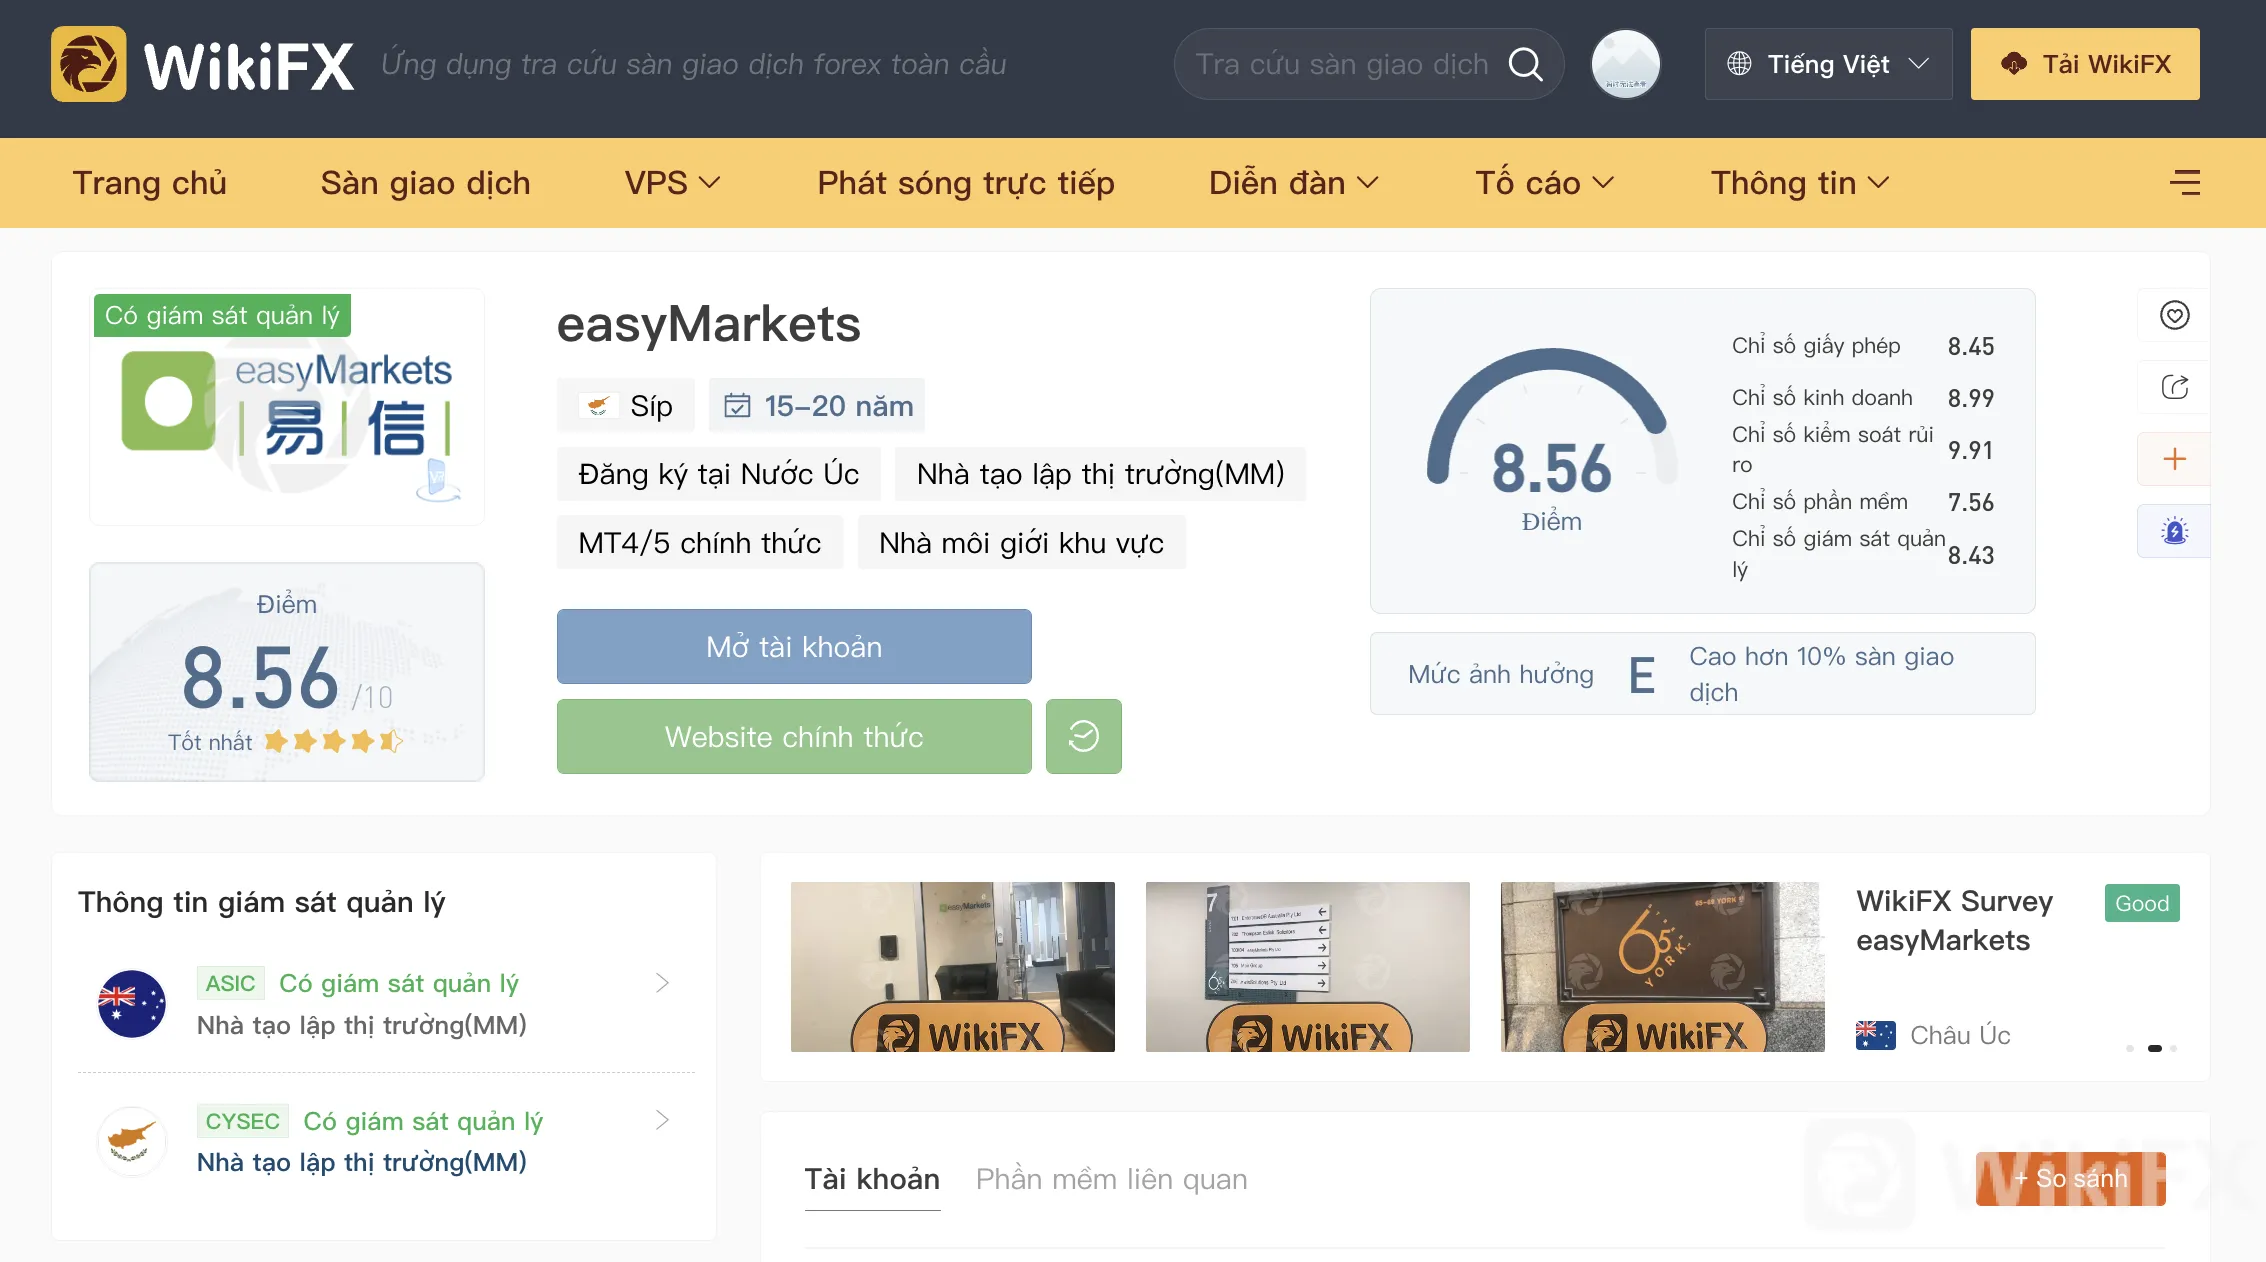Image resolution: width=2266 pixels, height=1262 pixels.
Task: Click the Châu Úc region label
Action: click(x=1960, y=1035)
